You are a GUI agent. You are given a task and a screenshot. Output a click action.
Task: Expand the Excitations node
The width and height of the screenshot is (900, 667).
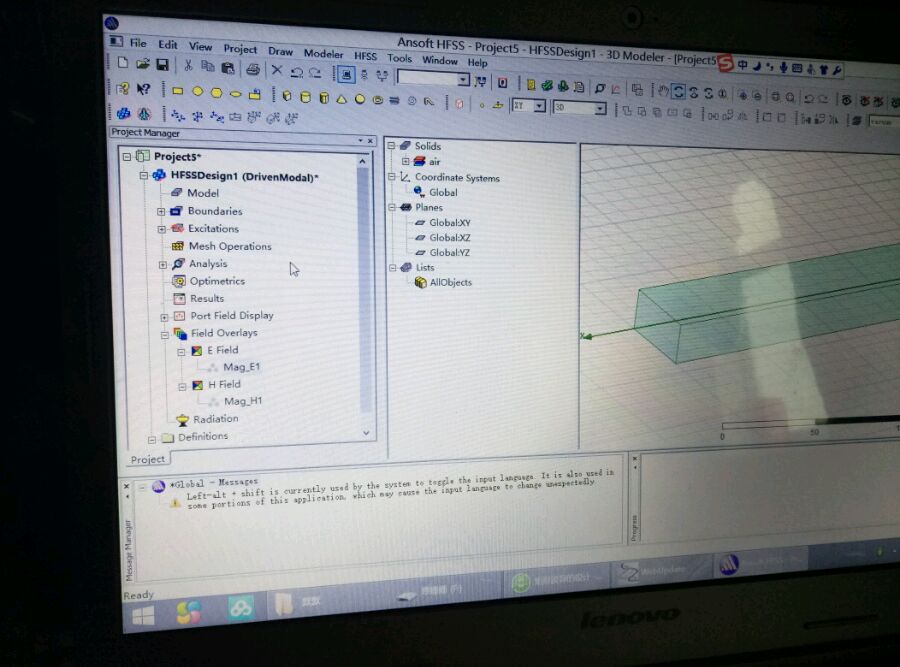point(162,229)
